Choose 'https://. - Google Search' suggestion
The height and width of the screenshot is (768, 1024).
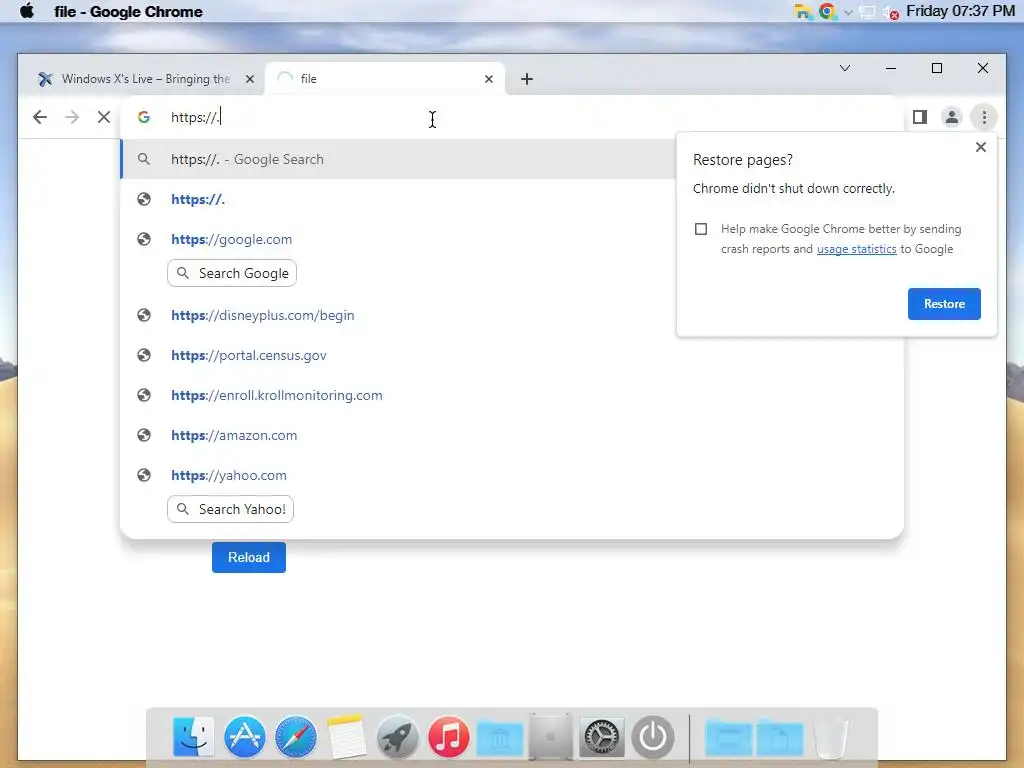click(x=398, y=159)
